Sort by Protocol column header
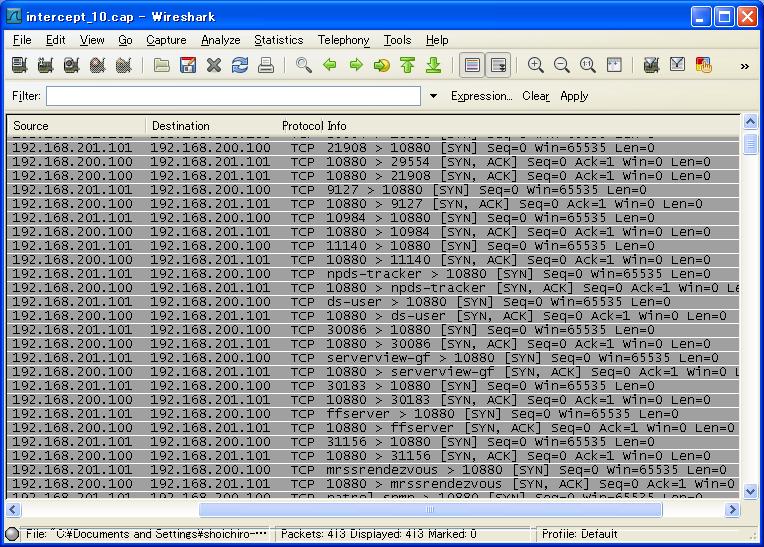 coord(303,126)
